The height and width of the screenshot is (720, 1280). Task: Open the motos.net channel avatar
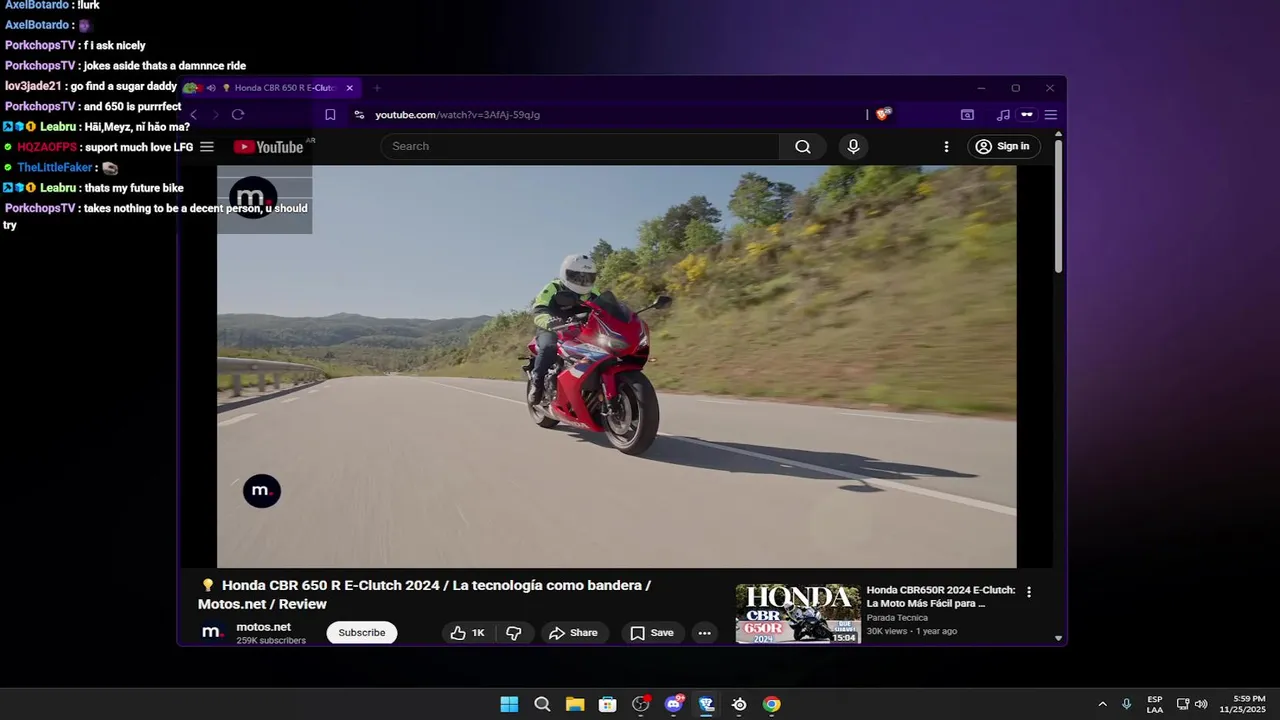[212, 633]
